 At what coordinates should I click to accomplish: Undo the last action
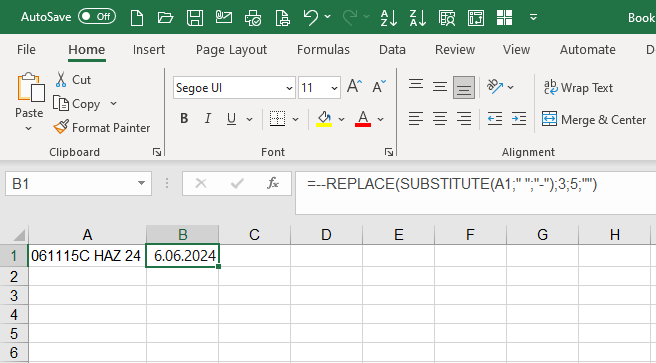click(x=310, y=18)
